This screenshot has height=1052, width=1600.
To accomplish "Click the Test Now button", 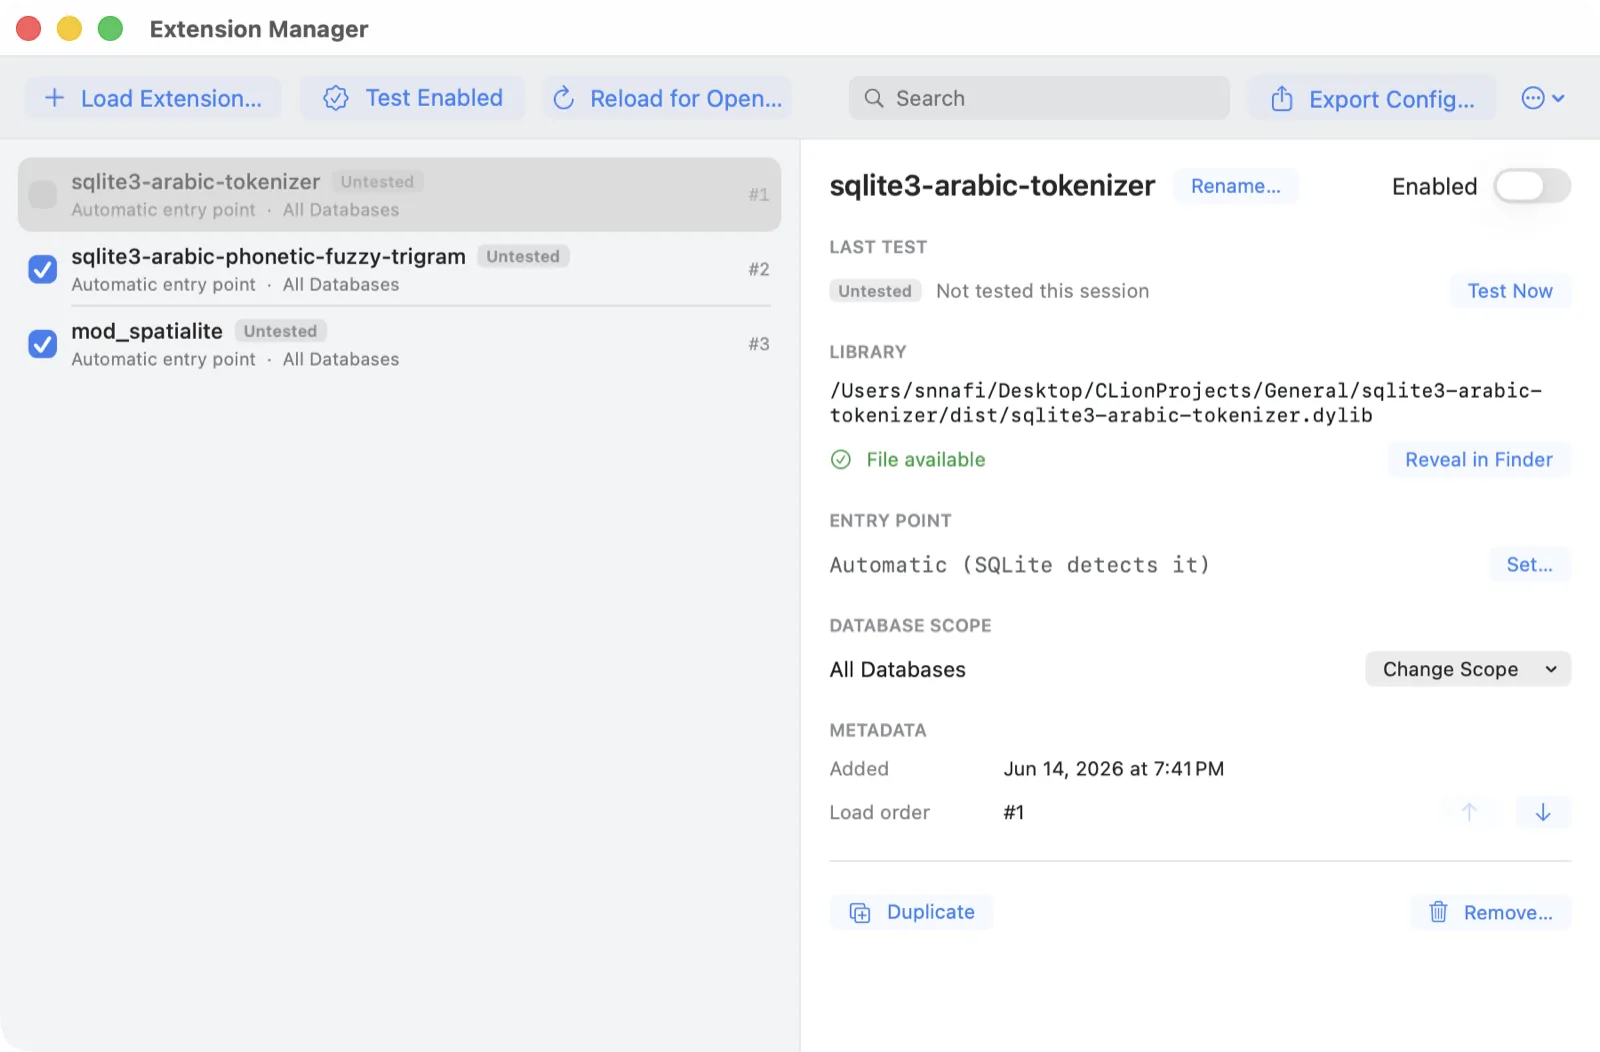I will pyautogui.click(x=1510, y=291).
